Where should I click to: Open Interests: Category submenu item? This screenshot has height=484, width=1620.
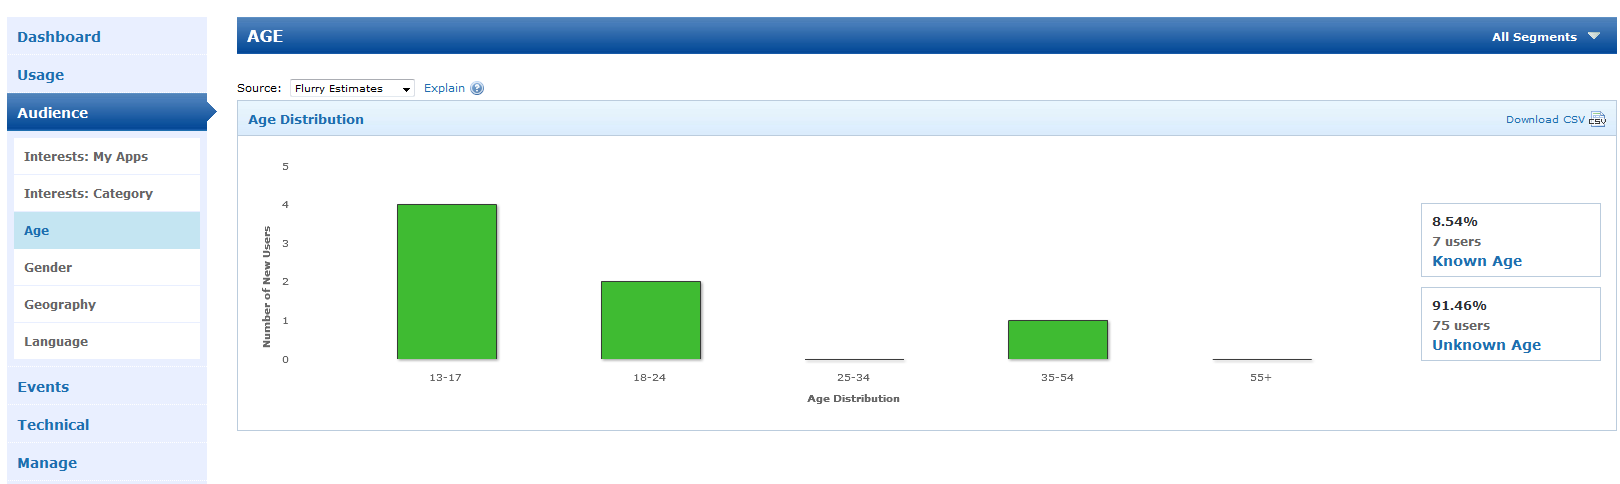107,193
